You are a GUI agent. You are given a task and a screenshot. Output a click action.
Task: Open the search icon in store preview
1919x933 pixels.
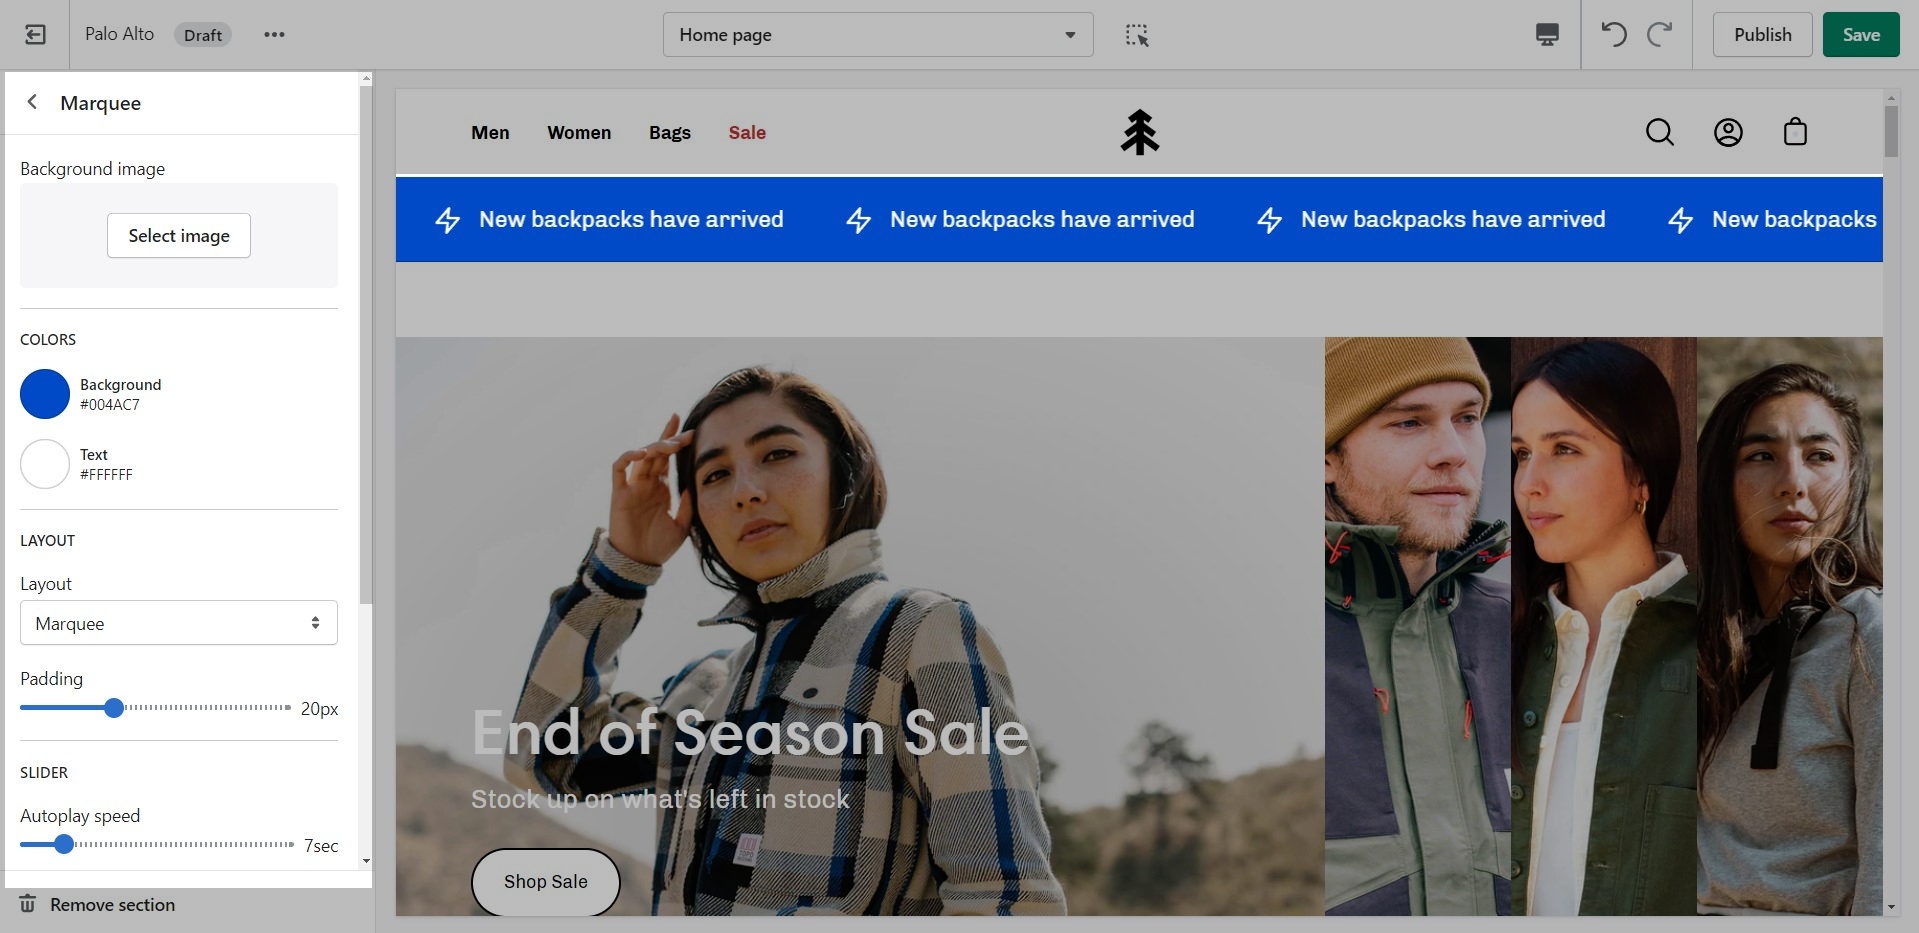click(x=1659, y=132)
